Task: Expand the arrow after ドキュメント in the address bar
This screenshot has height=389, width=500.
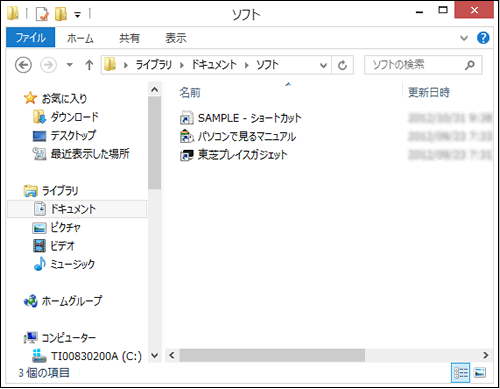Action: click(246, 65)
